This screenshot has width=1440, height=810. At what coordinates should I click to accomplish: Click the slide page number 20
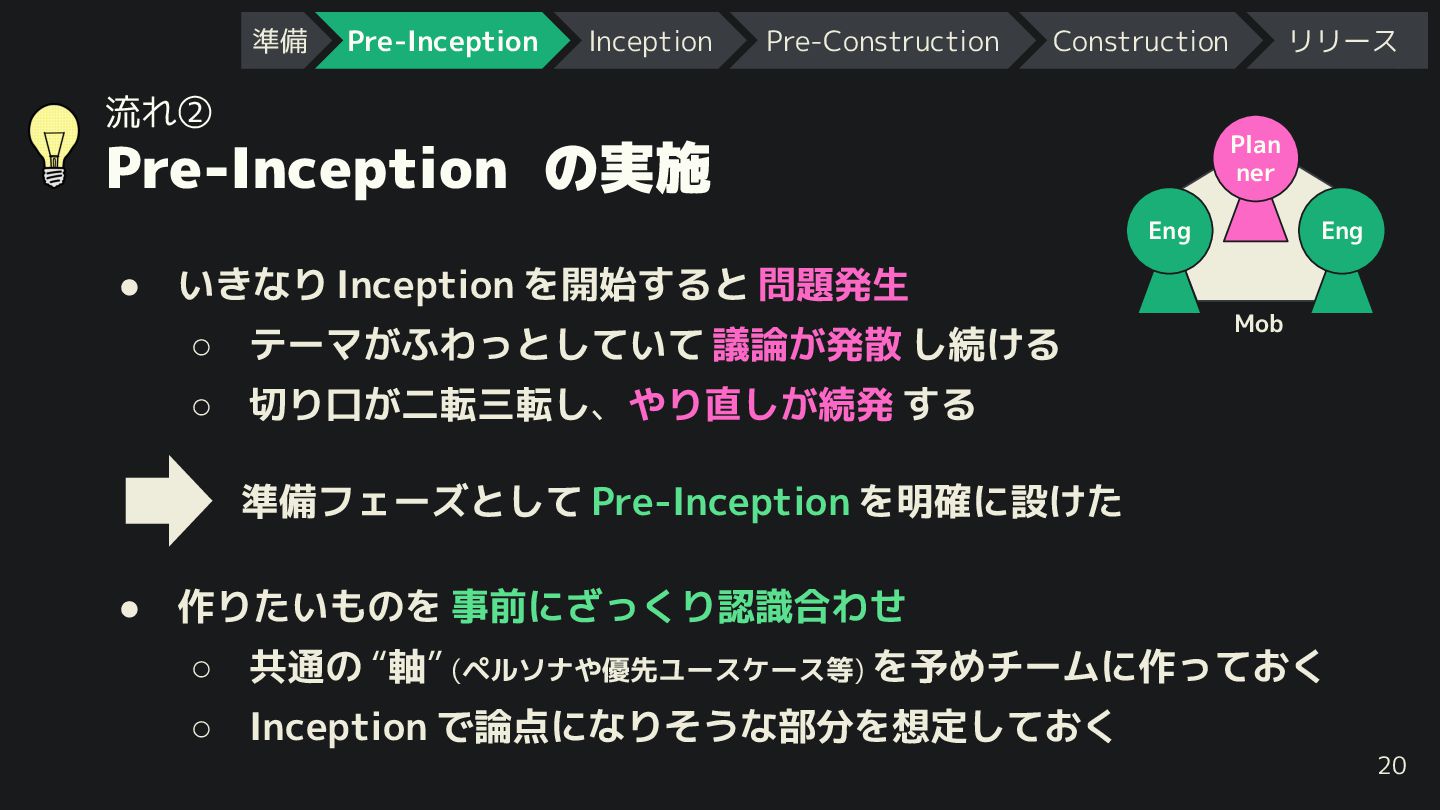(1391, 766)
